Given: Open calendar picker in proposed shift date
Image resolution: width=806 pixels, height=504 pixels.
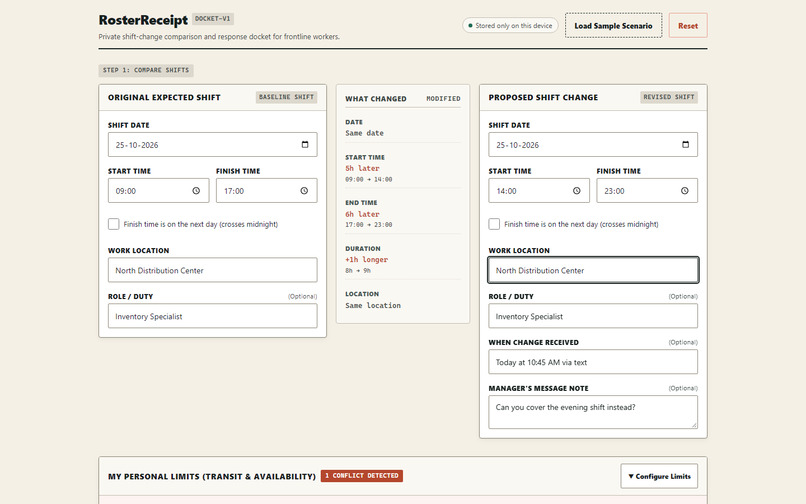Looking at the screenshot, I should point(685,145).
